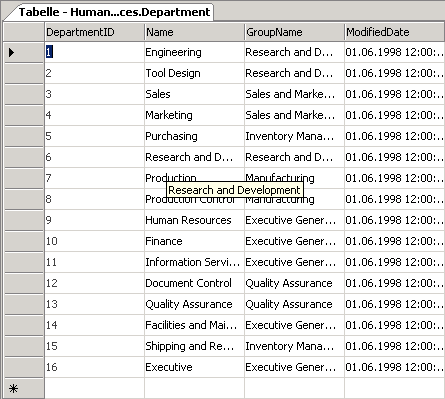Click the Name column header

click(x=194, y=32)
